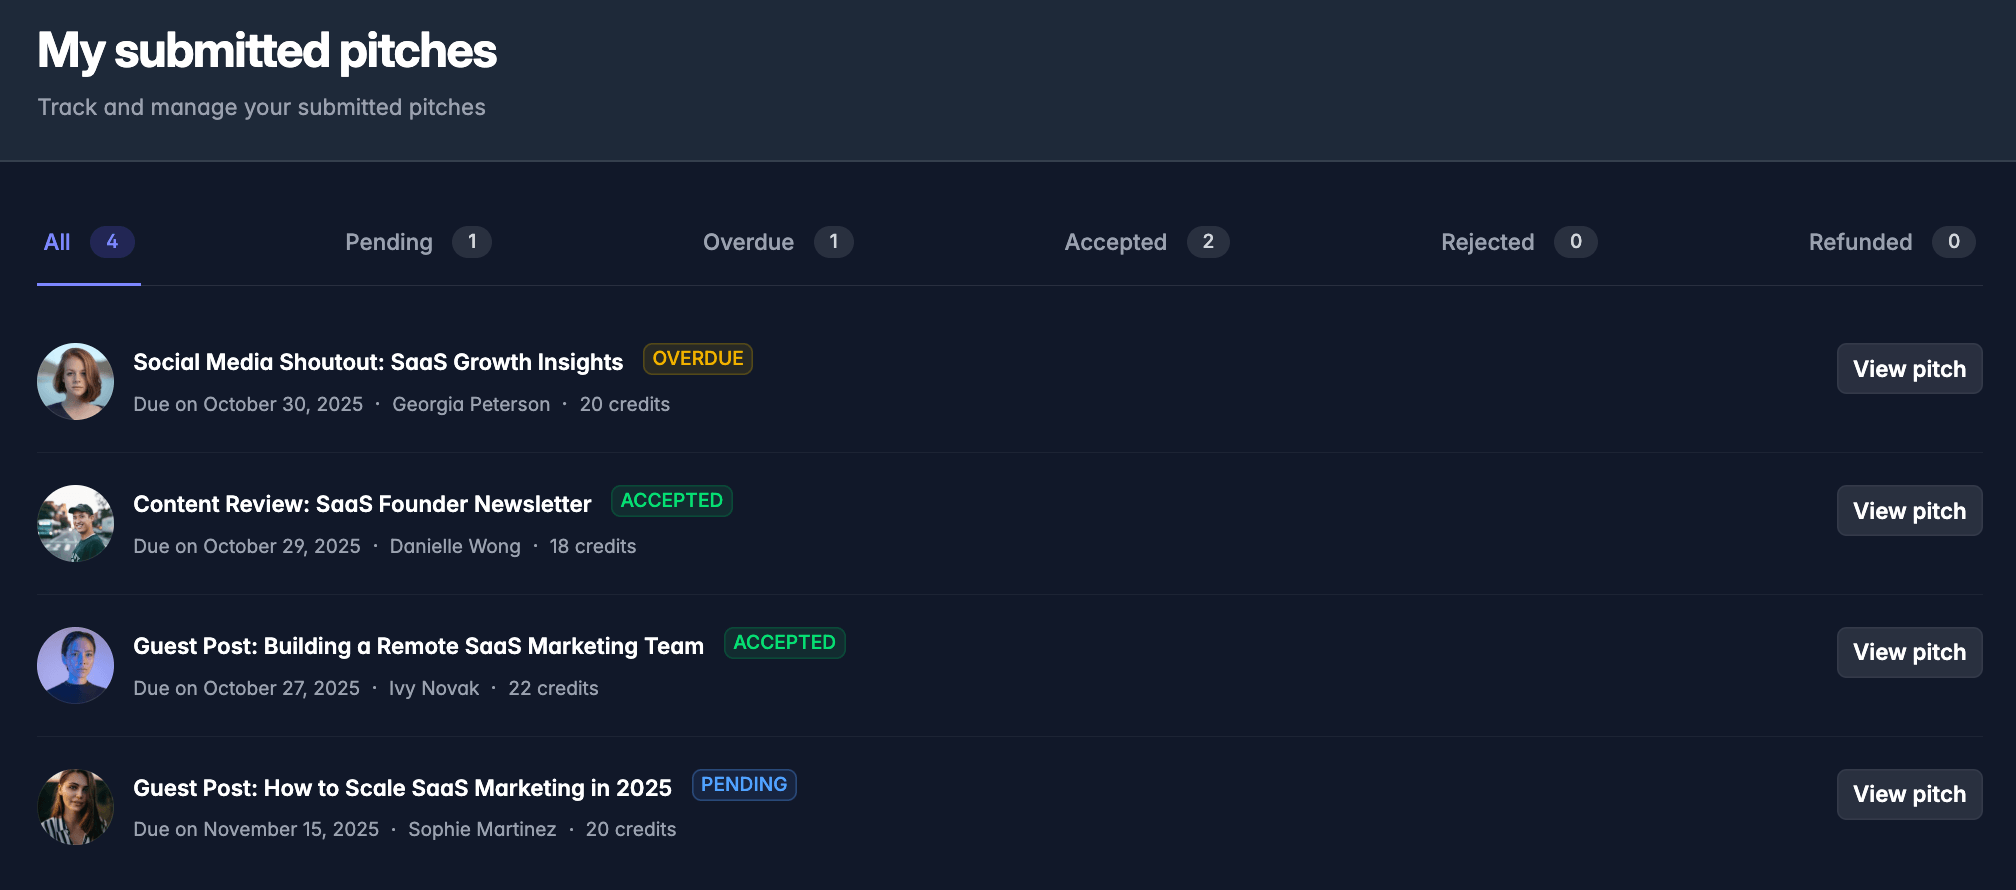Click the ACCEPTED badge on Remote SaaS Marketing Team
The height and width of the screenshot is (890, 2016).
(x=785, y=643)
